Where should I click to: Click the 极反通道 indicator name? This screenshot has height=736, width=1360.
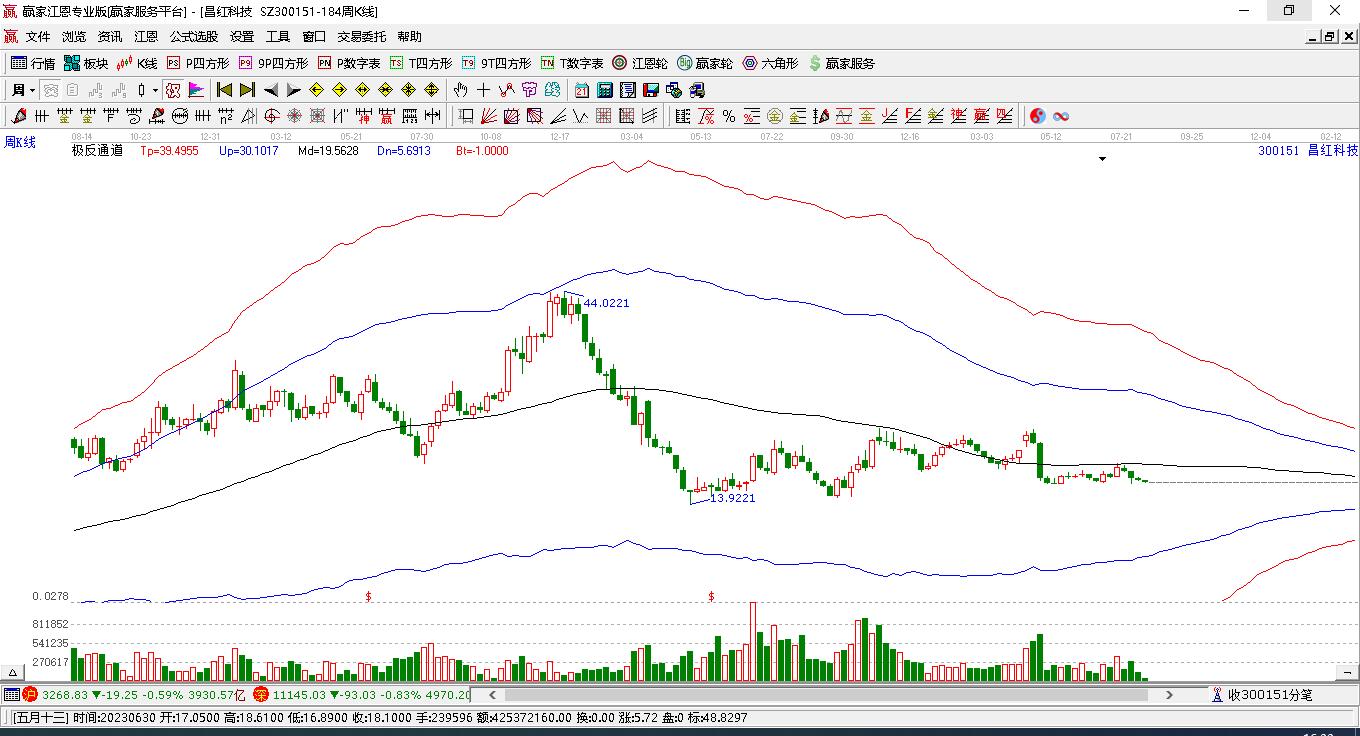coord(97,151)
